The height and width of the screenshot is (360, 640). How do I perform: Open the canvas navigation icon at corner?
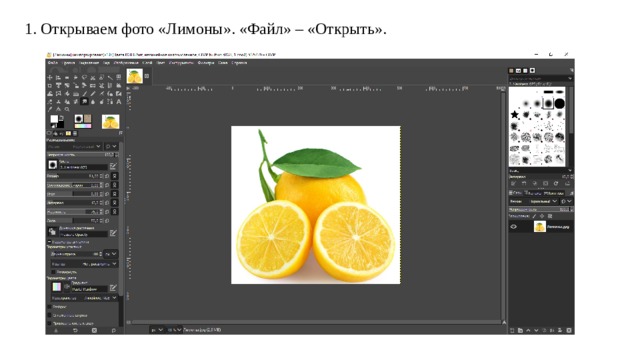(x=504, y=322)
